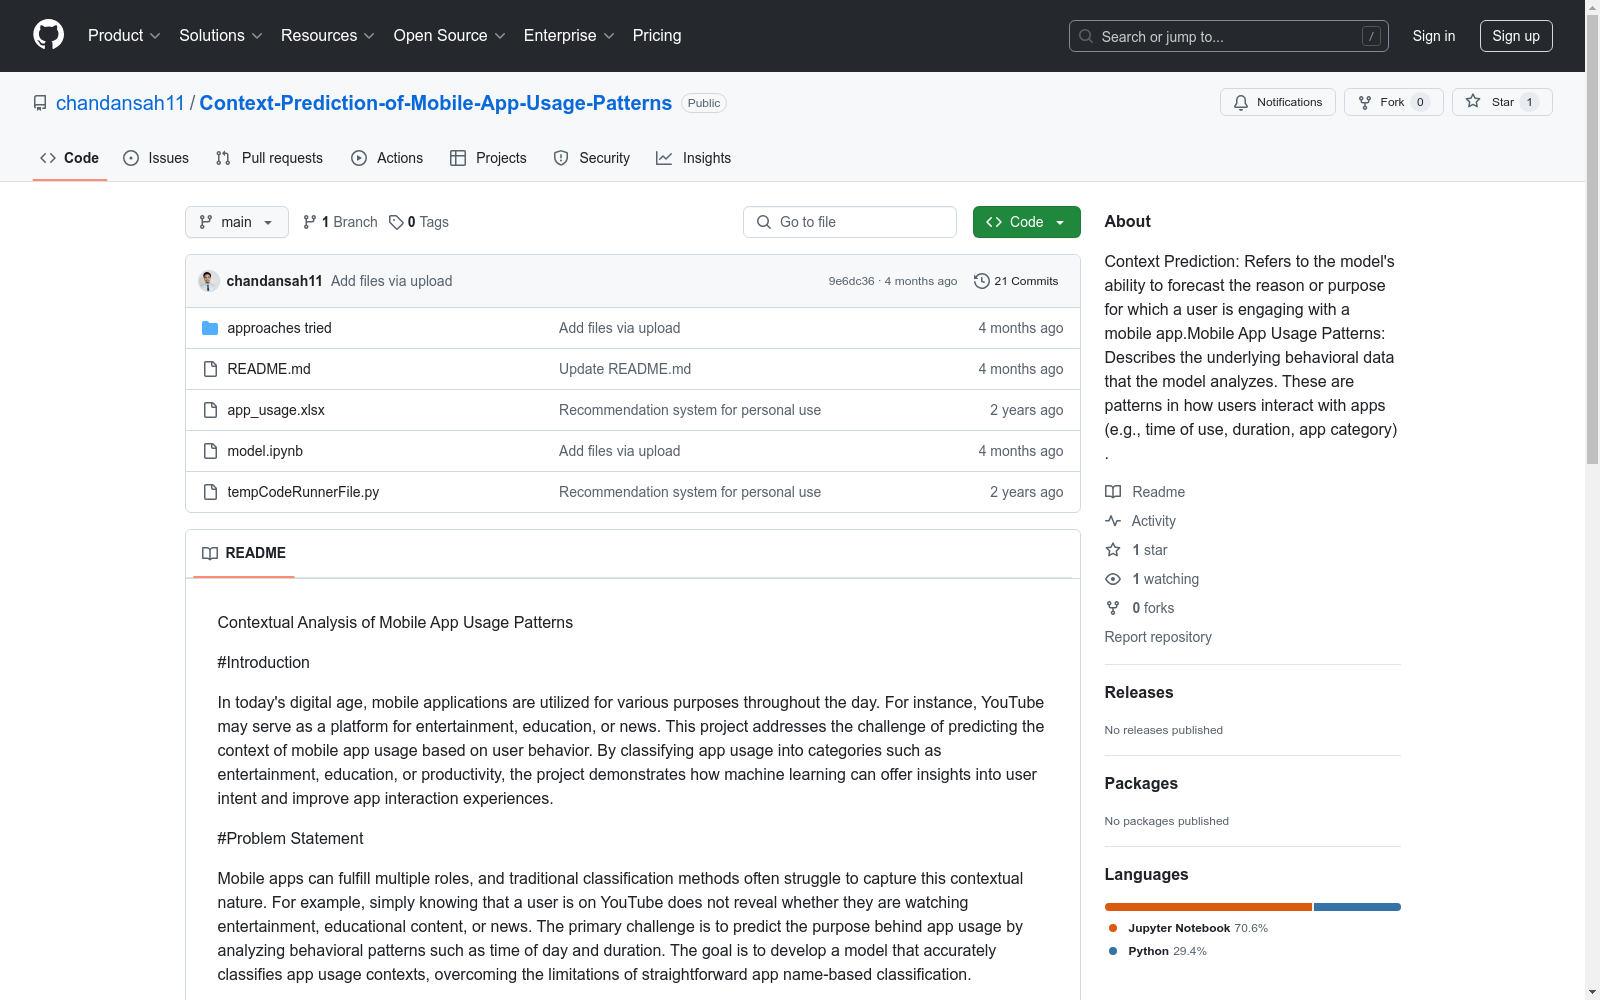Click the shield icon of Security tab

point(561,158)
